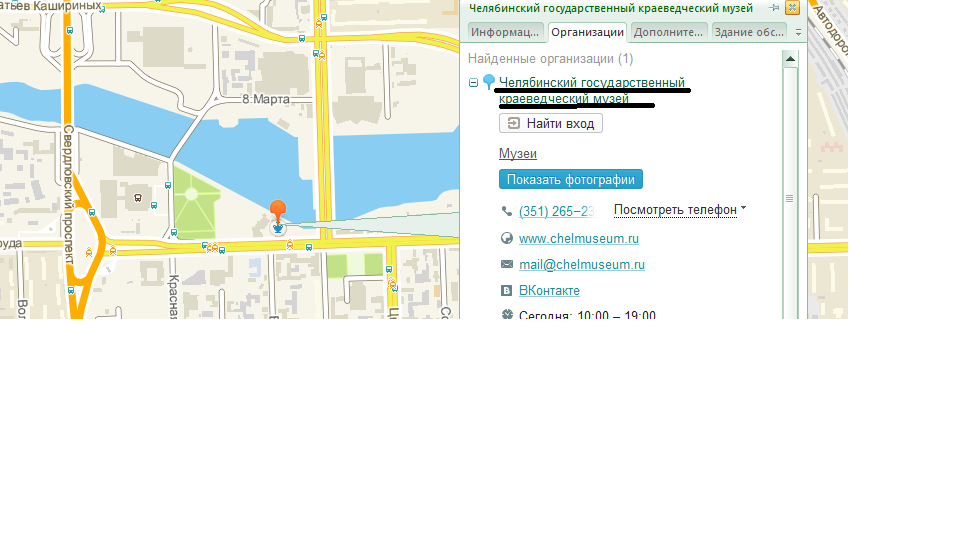Viewport: 960px width, 540px height.
Task: Click the Найденные организации (1) heading
Action: click(x=550, y=59)
